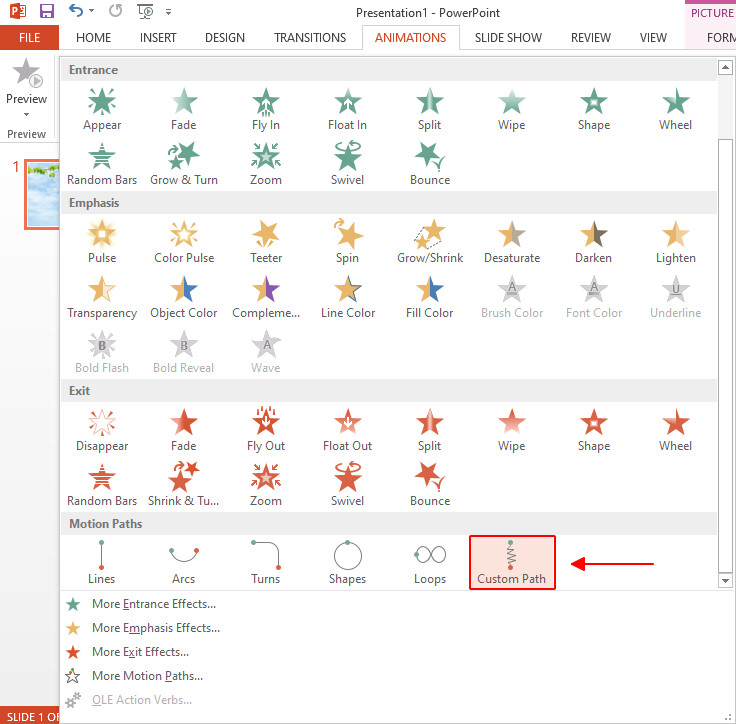Choose the Grow/Shrink emphasis animation
This screenshot has height=724, width=736.
tap(429, 242)
